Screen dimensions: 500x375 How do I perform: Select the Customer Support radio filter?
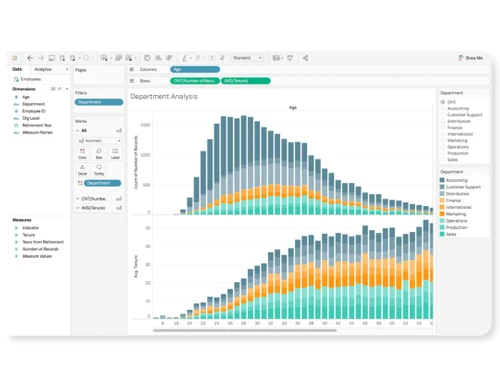click(x=443, y=115)
